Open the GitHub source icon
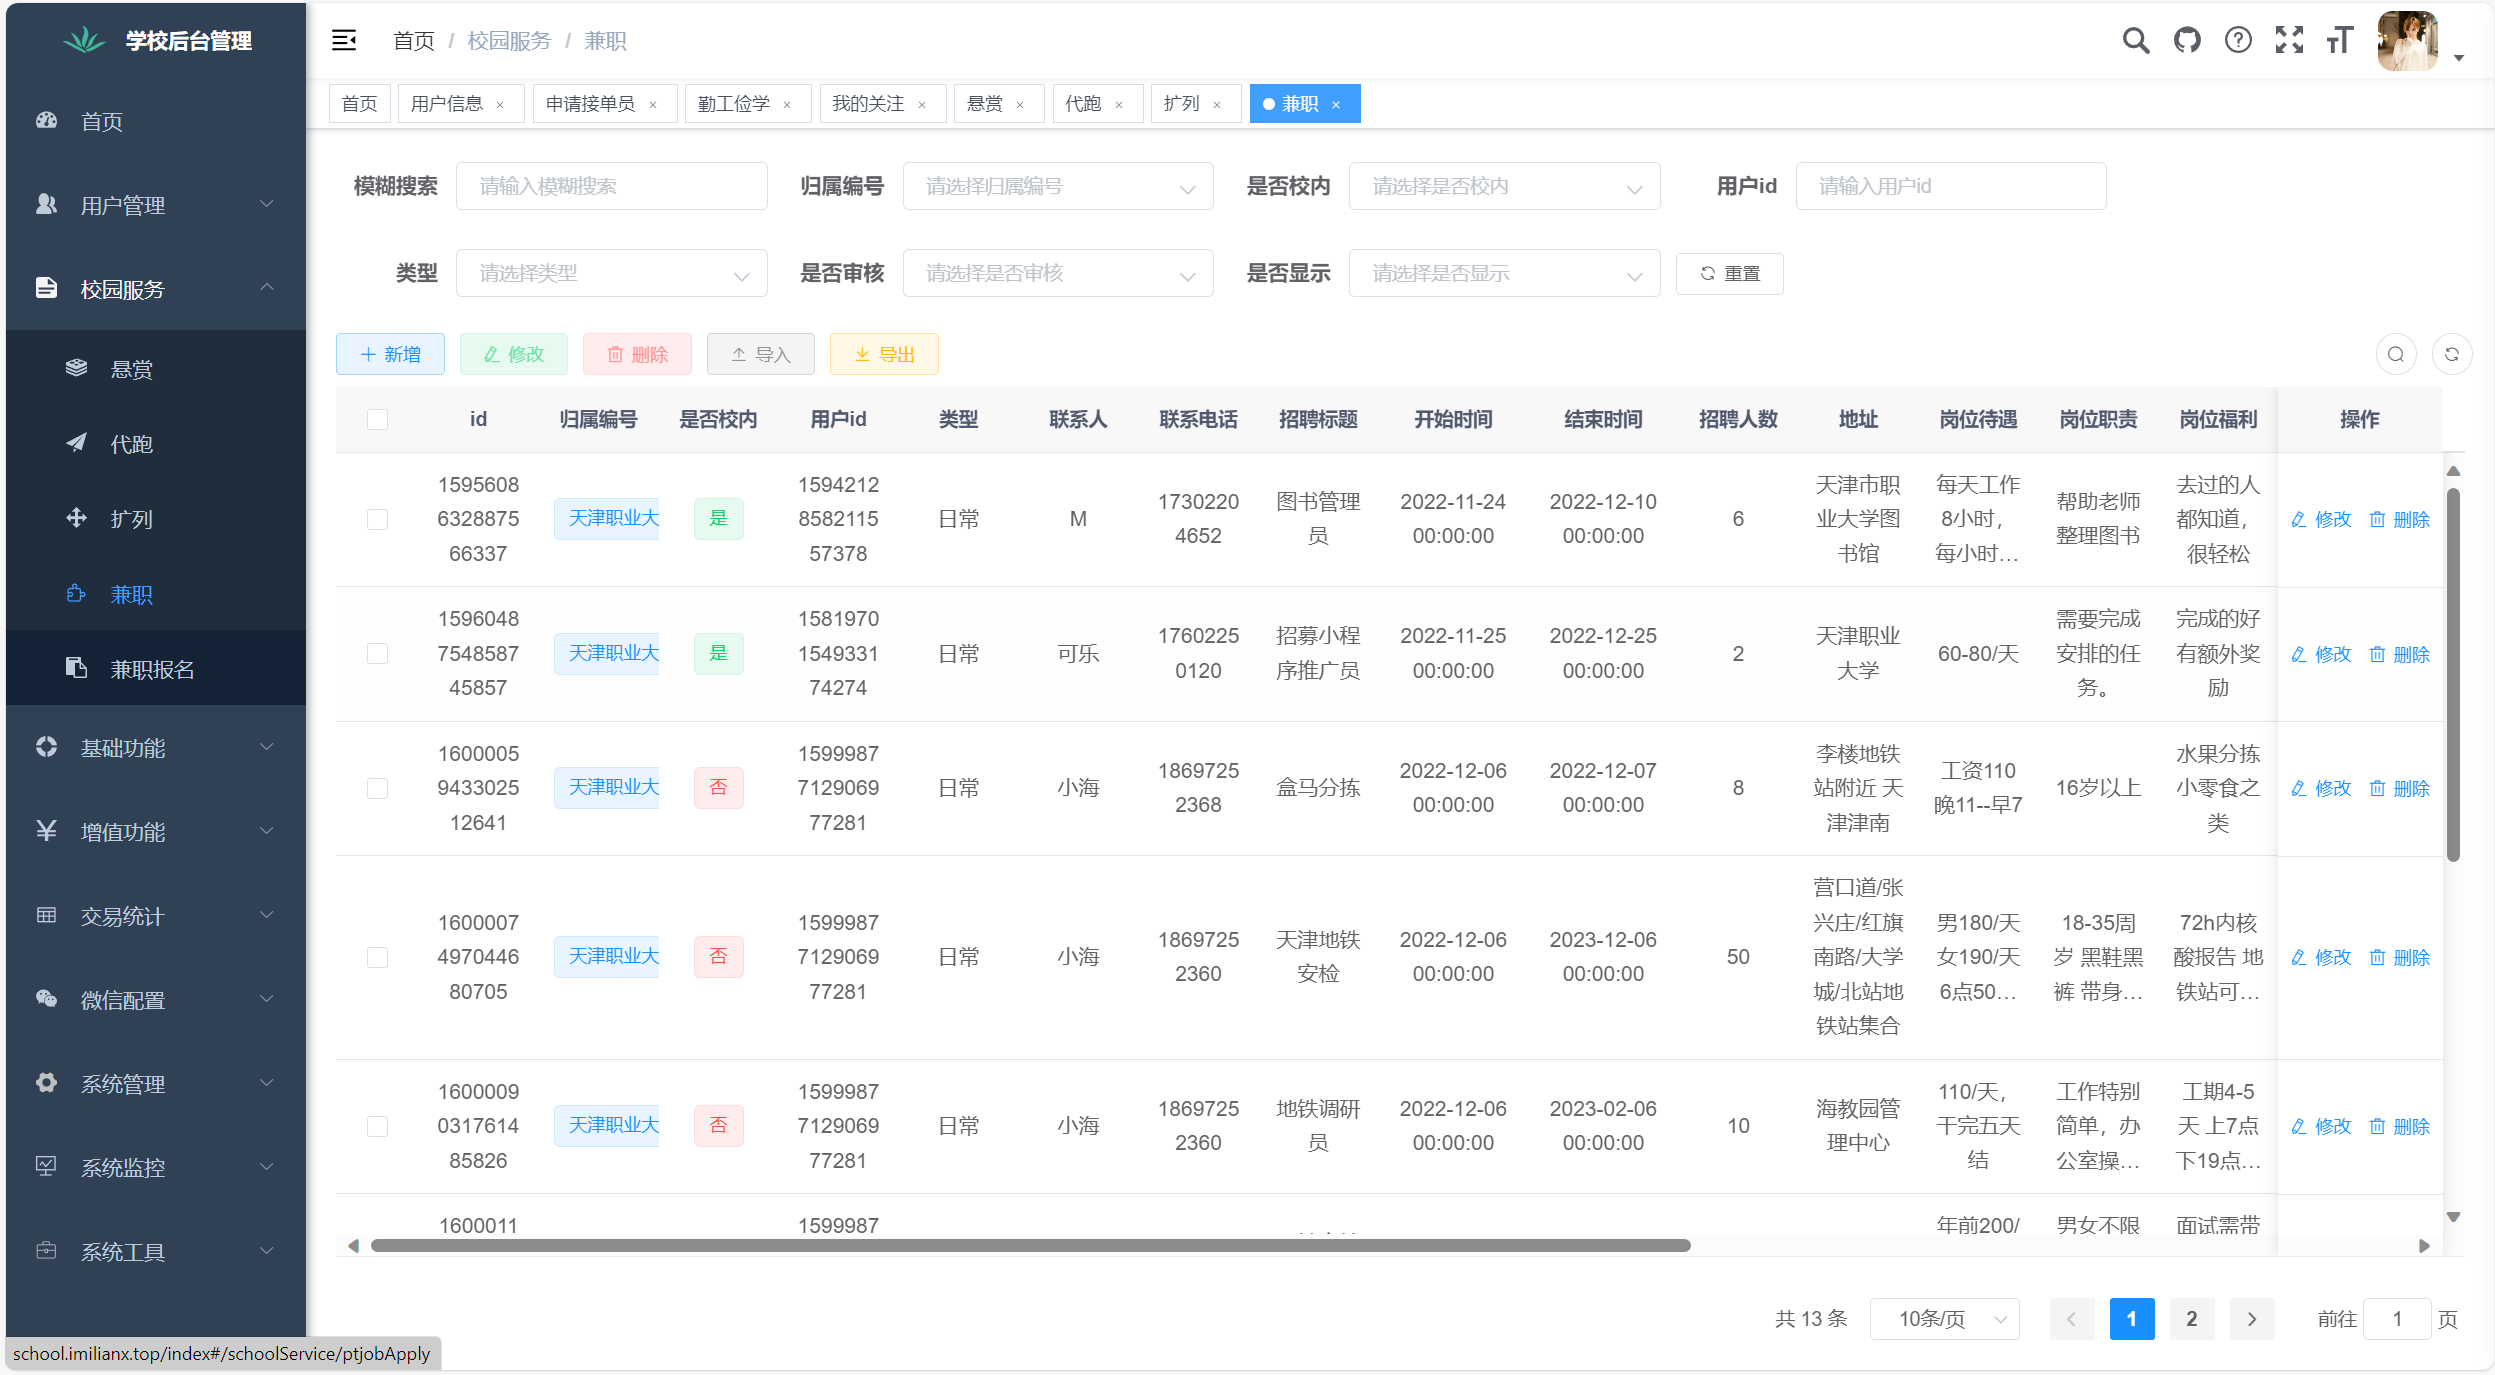Viewport: 2495px width, 1375px height. point(2187,40)
